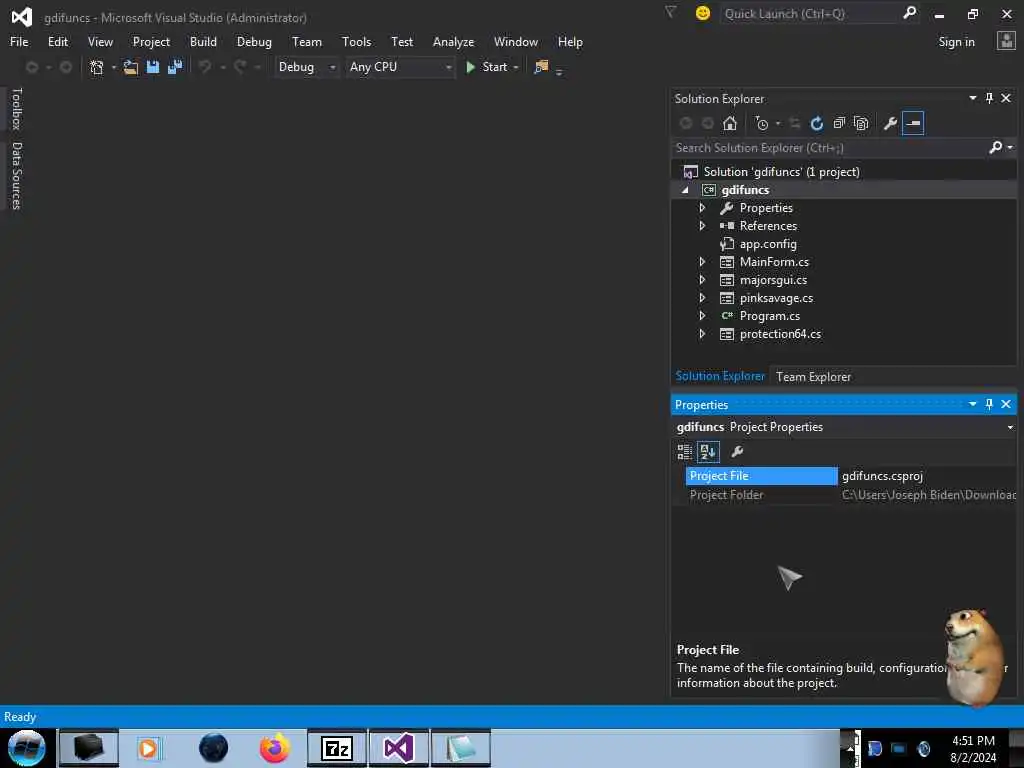Click the Find in Files toolbar icon
Image resolution: width=1024 pixels, height=768 pixels.
pyautogui.click(x=541, y=67)
